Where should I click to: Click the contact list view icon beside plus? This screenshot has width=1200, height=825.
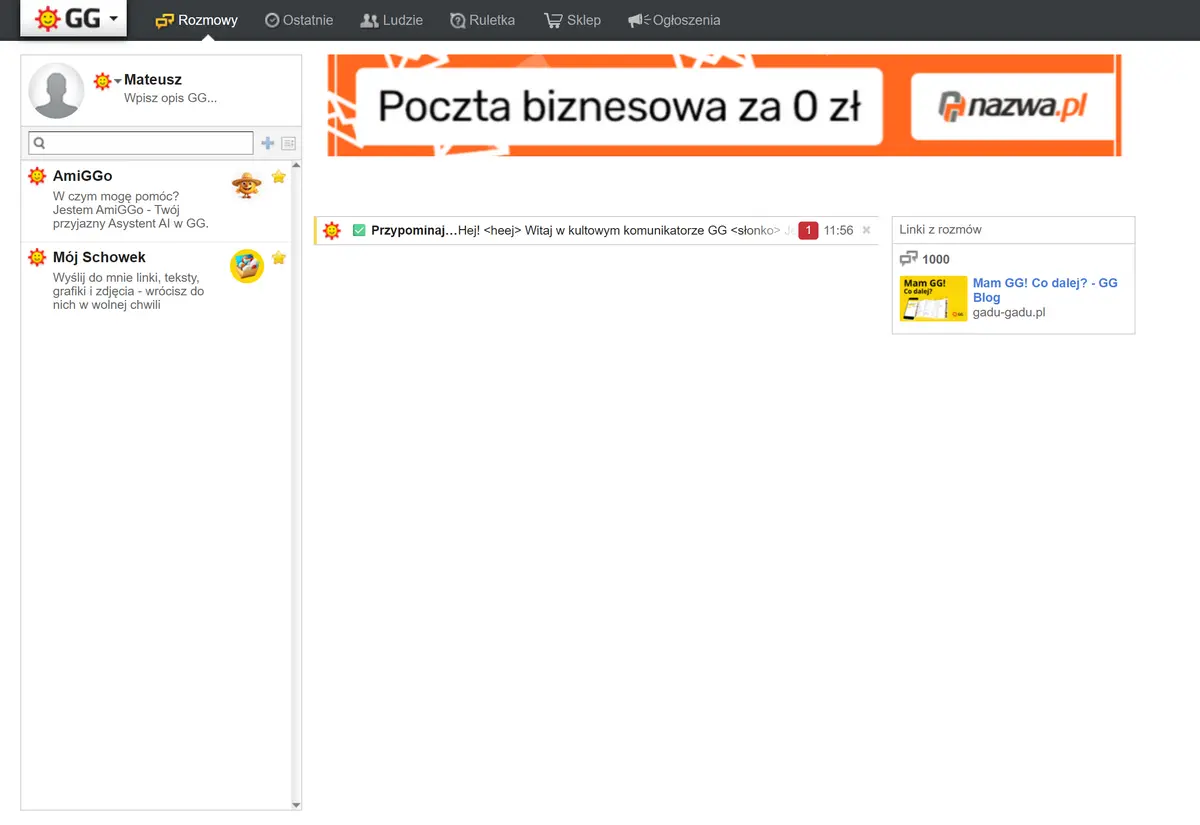[288, 143]
